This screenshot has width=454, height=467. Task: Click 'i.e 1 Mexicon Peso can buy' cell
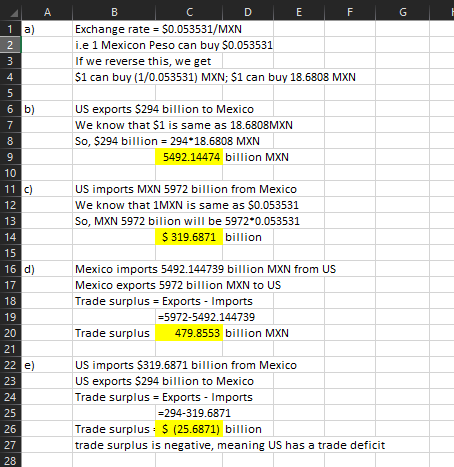click(x=174, y=45)
